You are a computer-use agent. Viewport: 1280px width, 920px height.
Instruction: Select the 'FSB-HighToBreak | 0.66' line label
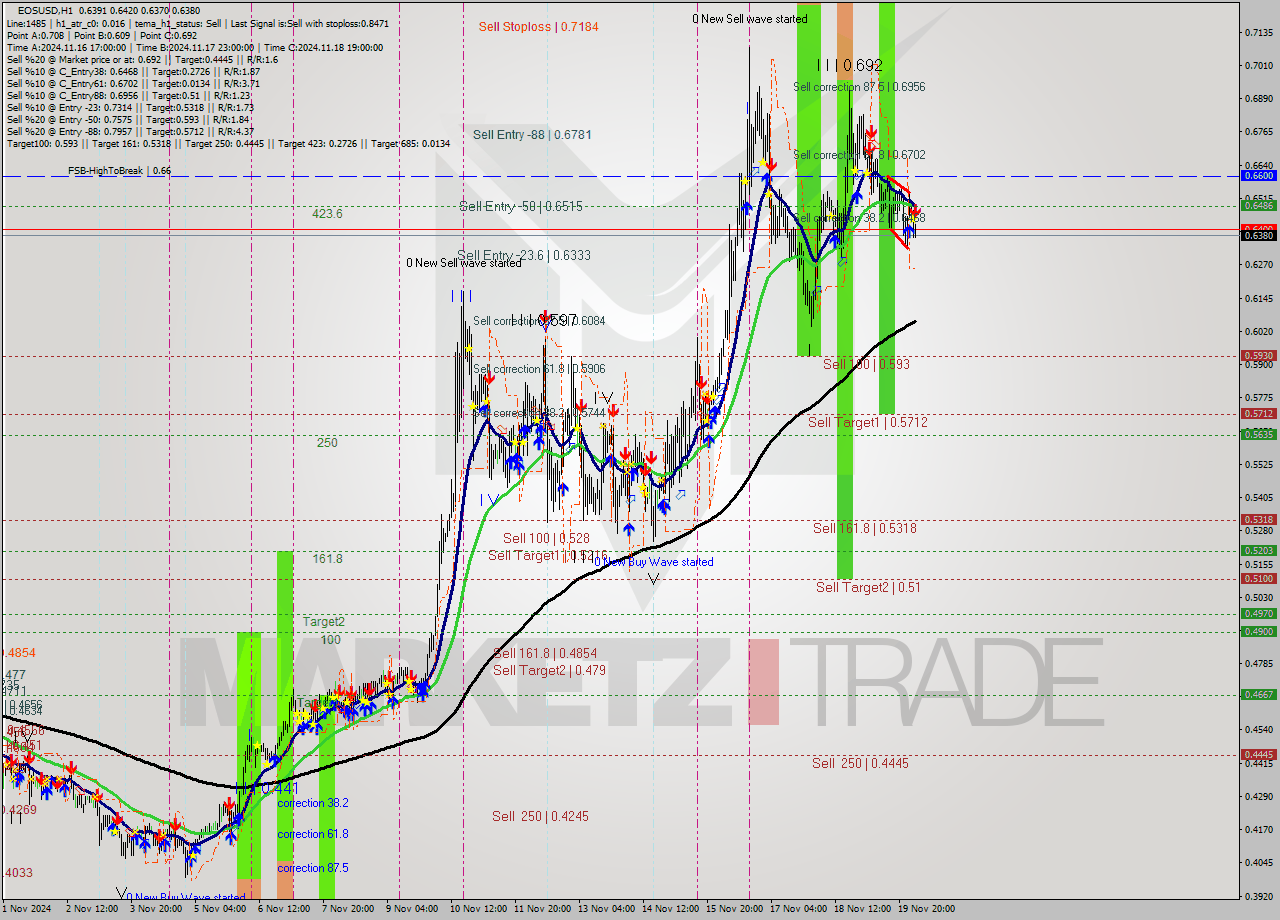[120, 171]
